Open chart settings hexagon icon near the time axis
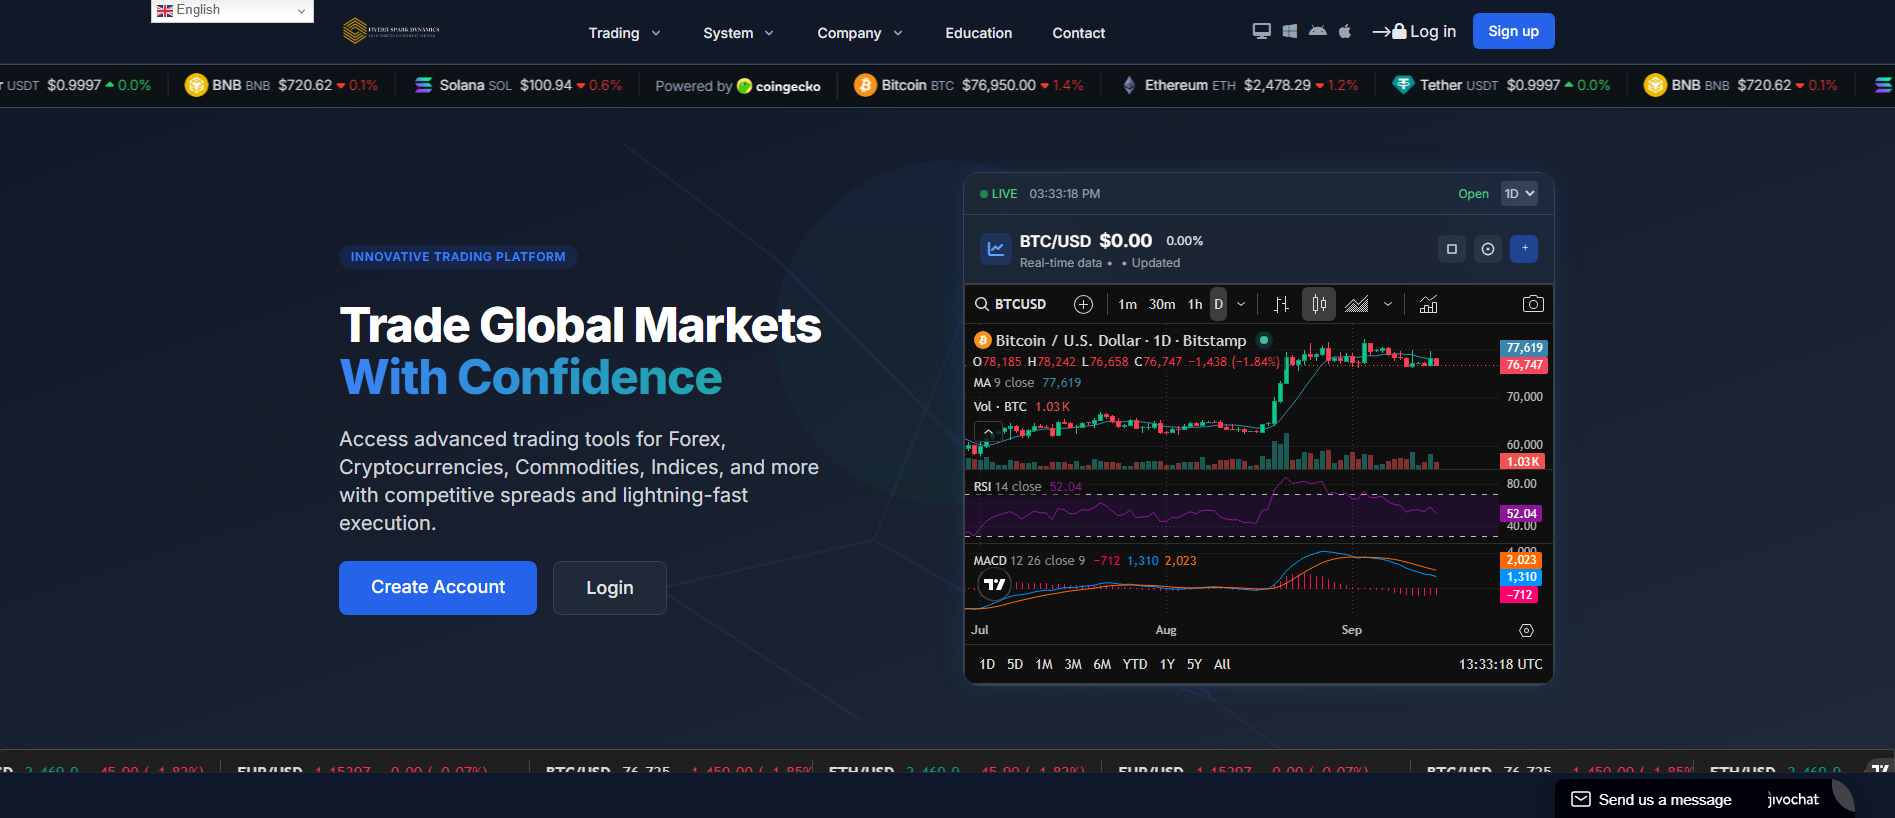 pos(1526,630)
